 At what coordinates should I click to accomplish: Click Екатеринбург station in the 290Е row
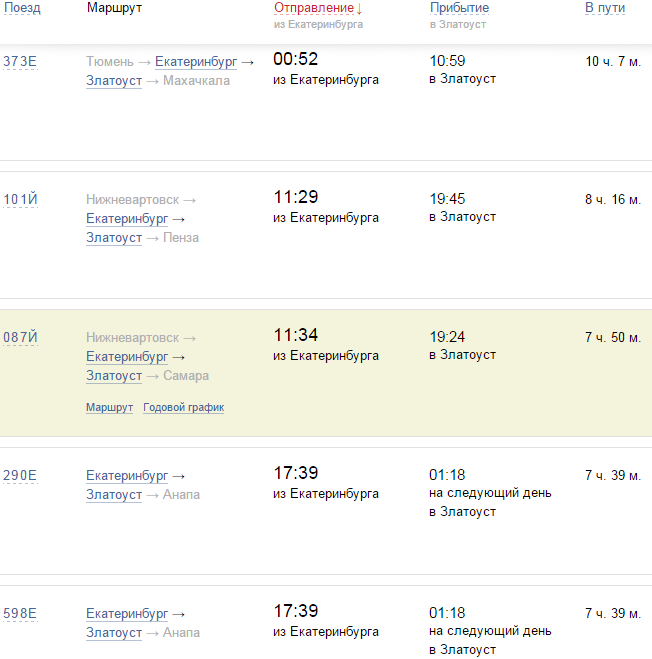[x=128, y=475]
